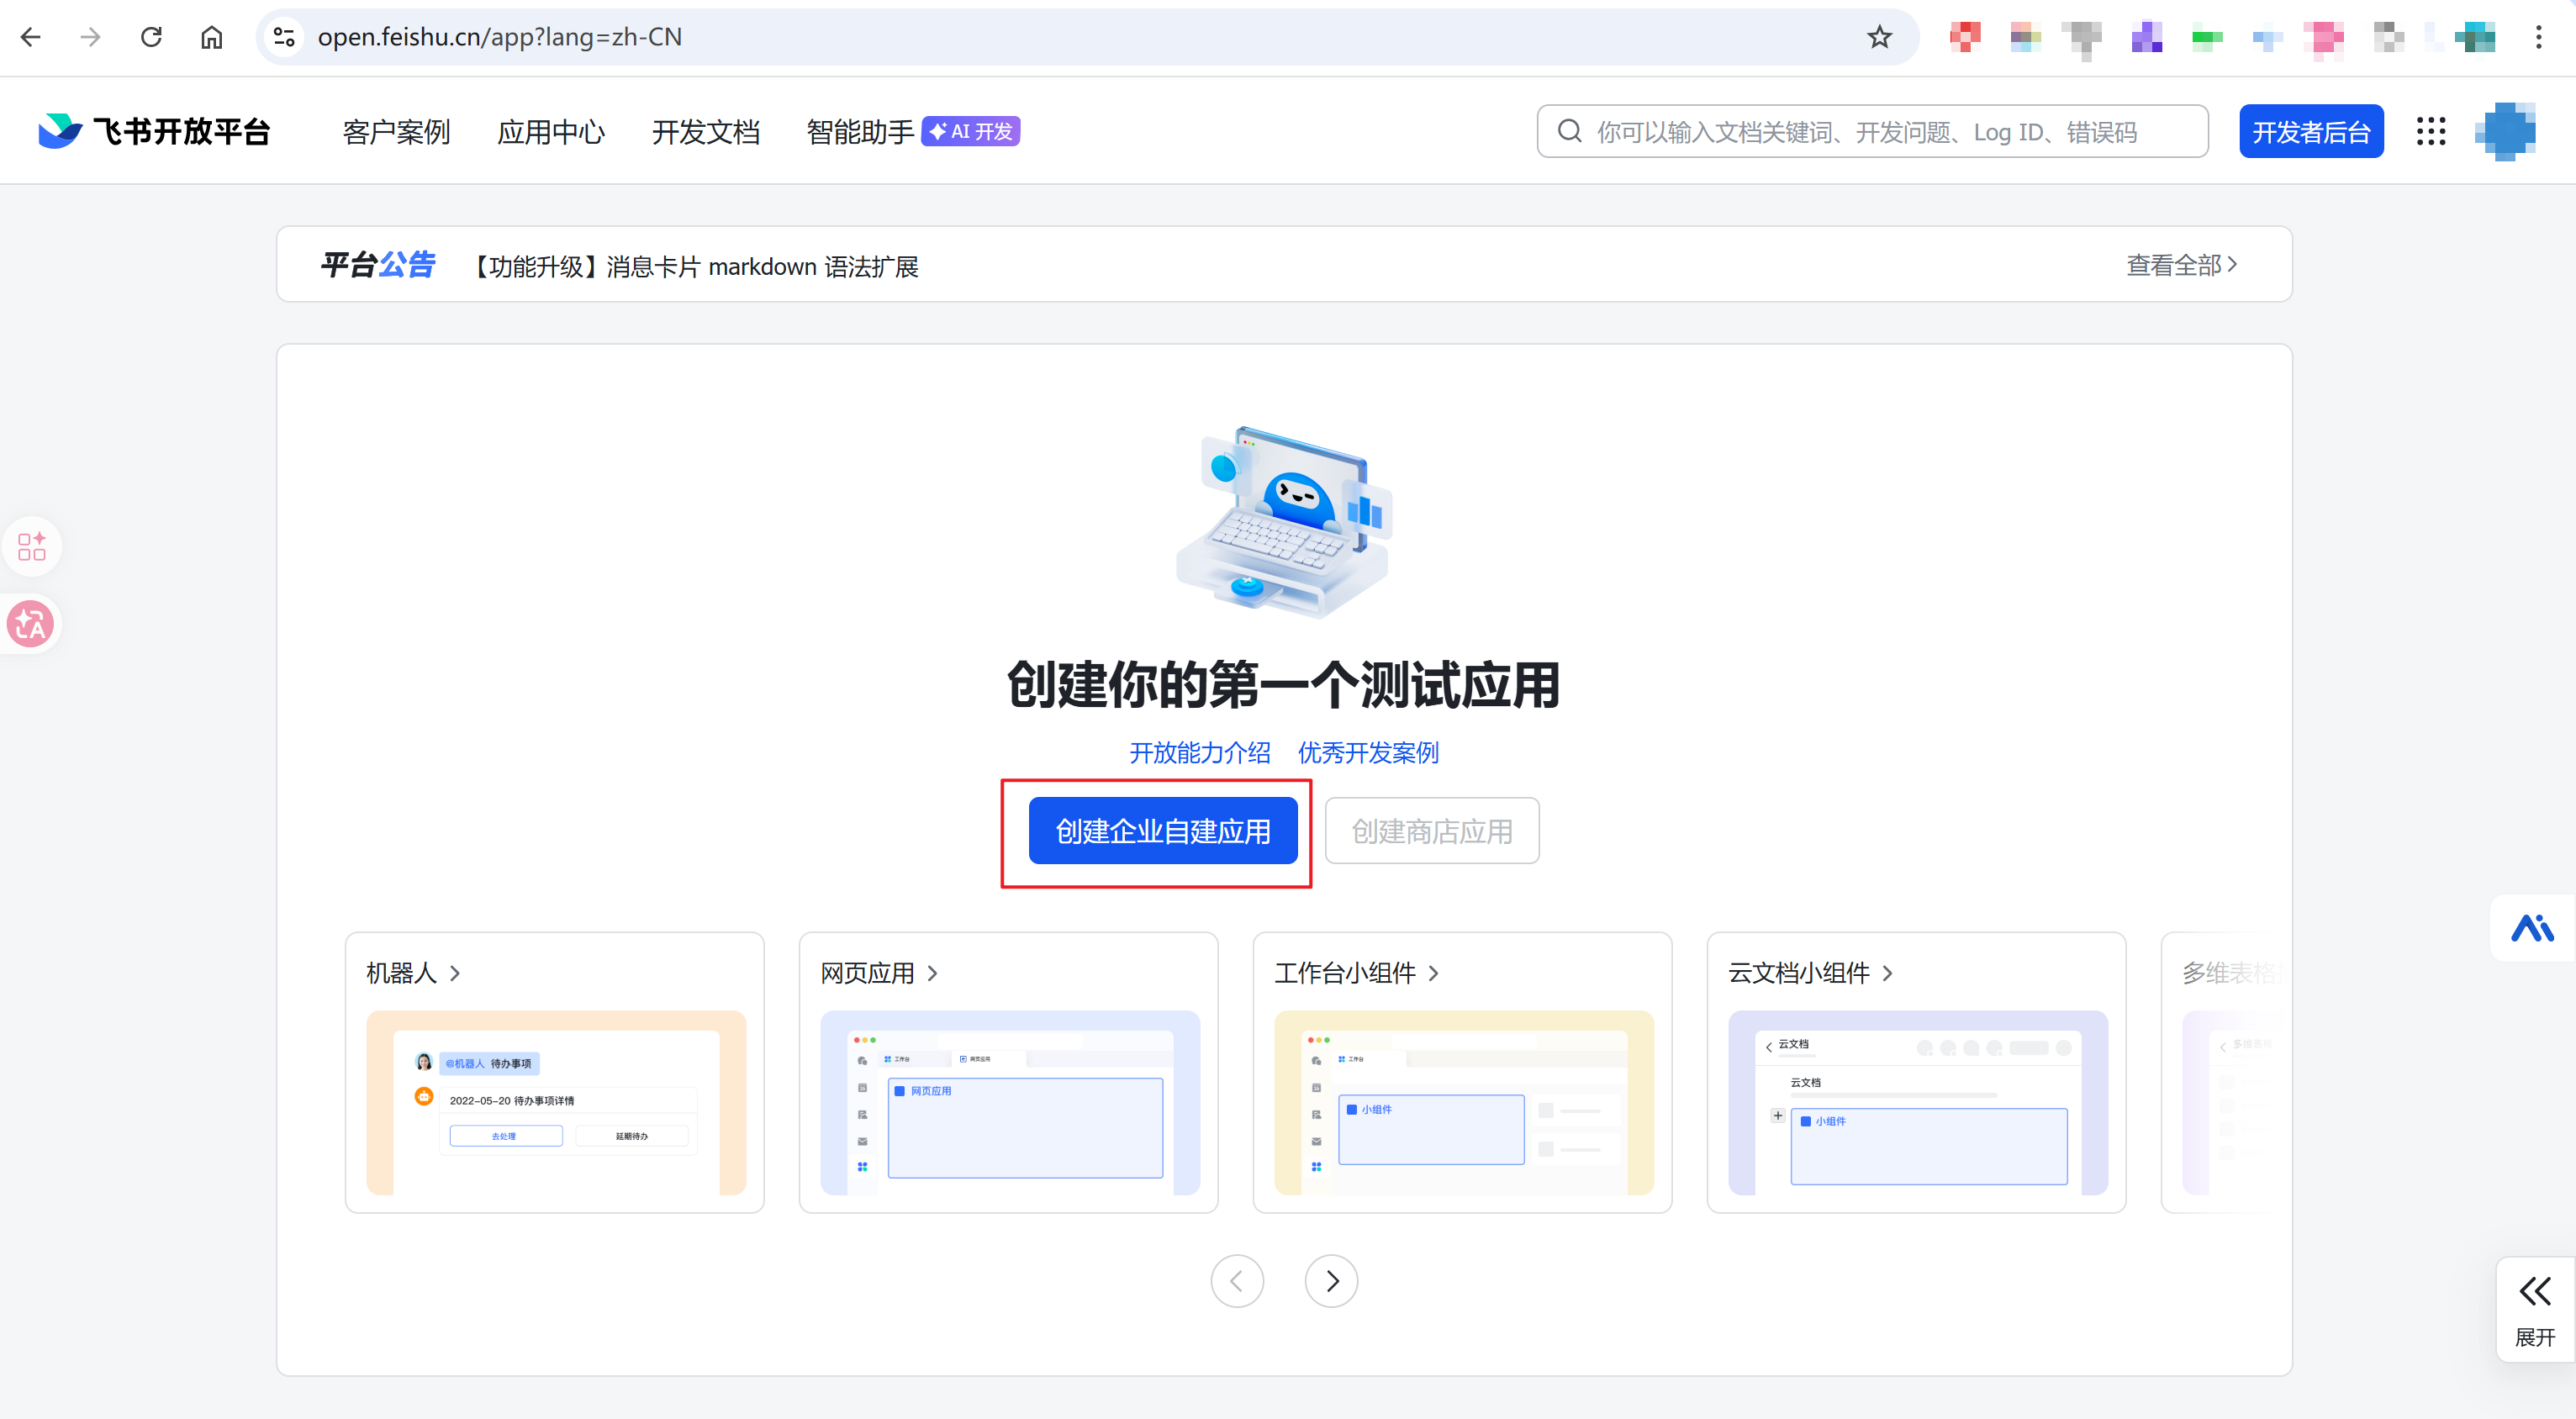
Task: Open 应用中心 navigation item
Action: pos(550,131)
